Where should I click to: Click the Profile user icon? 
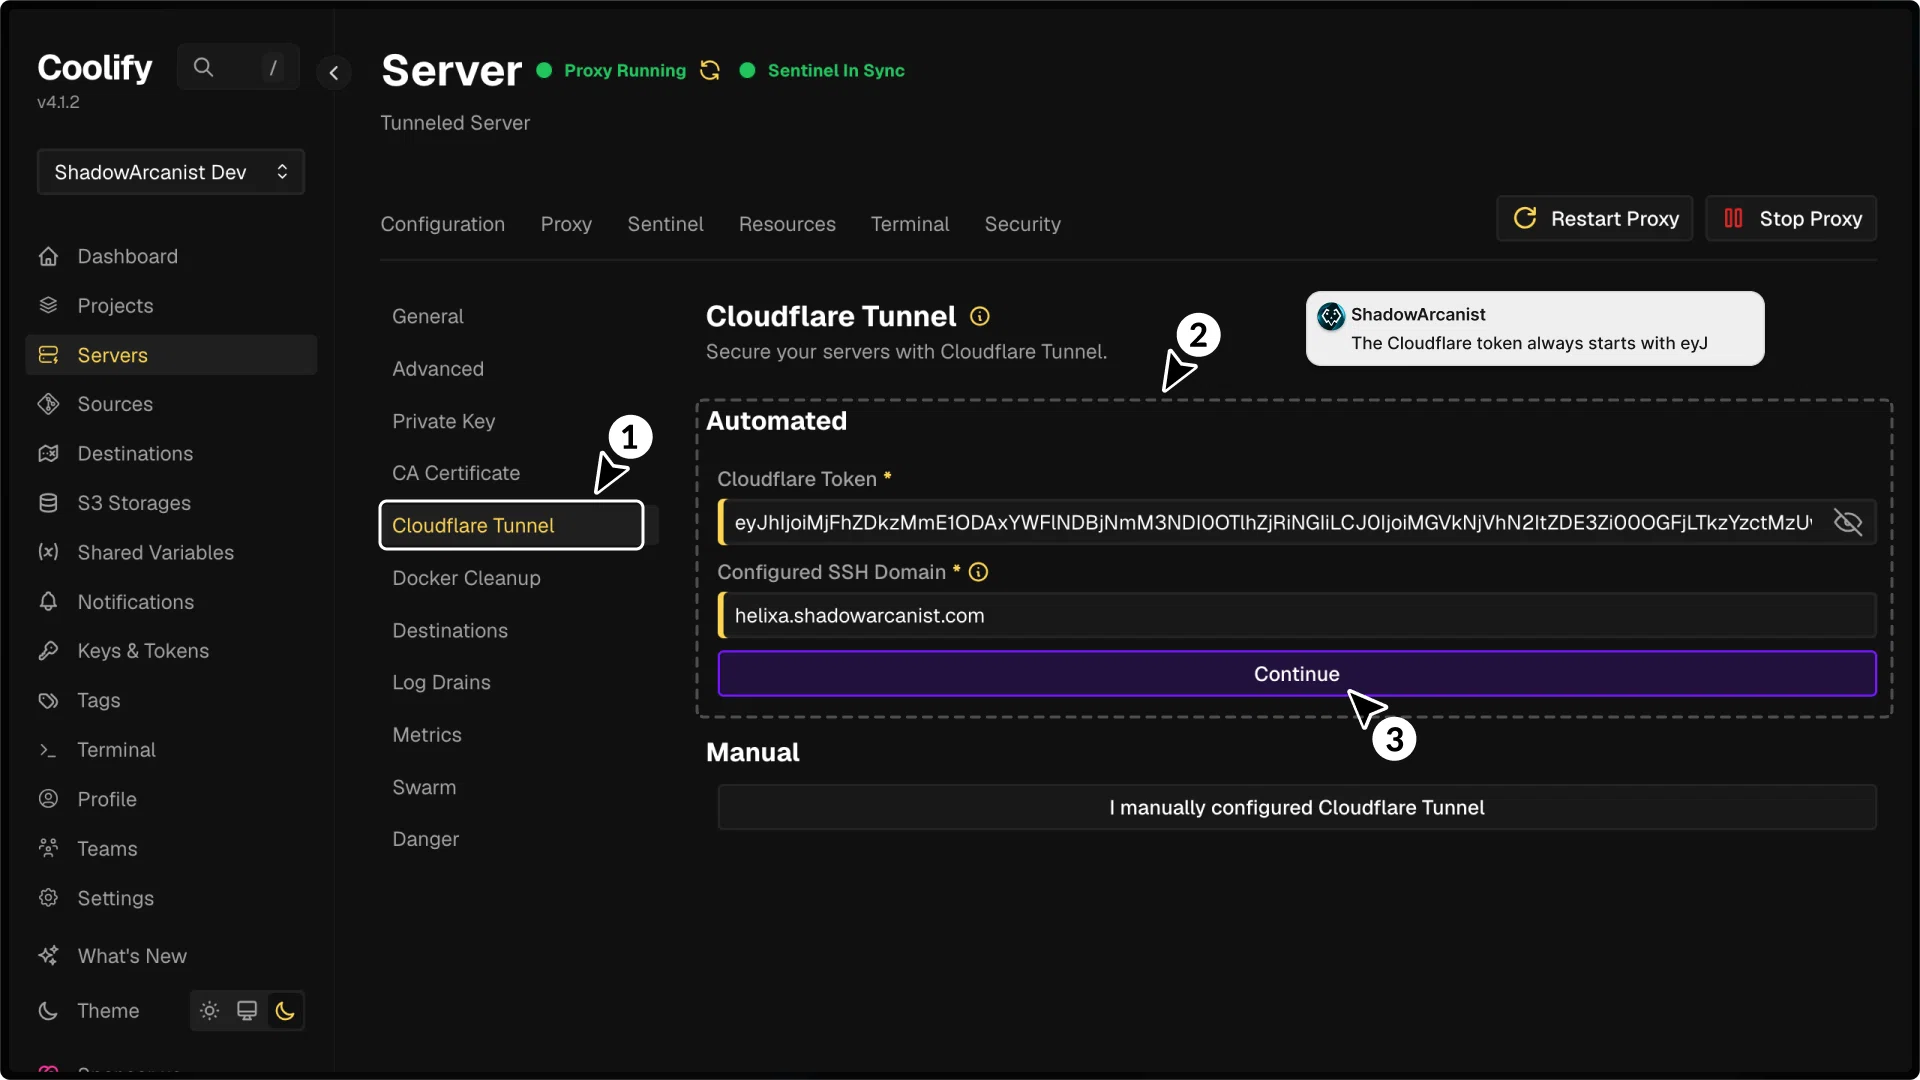point(48,799)
